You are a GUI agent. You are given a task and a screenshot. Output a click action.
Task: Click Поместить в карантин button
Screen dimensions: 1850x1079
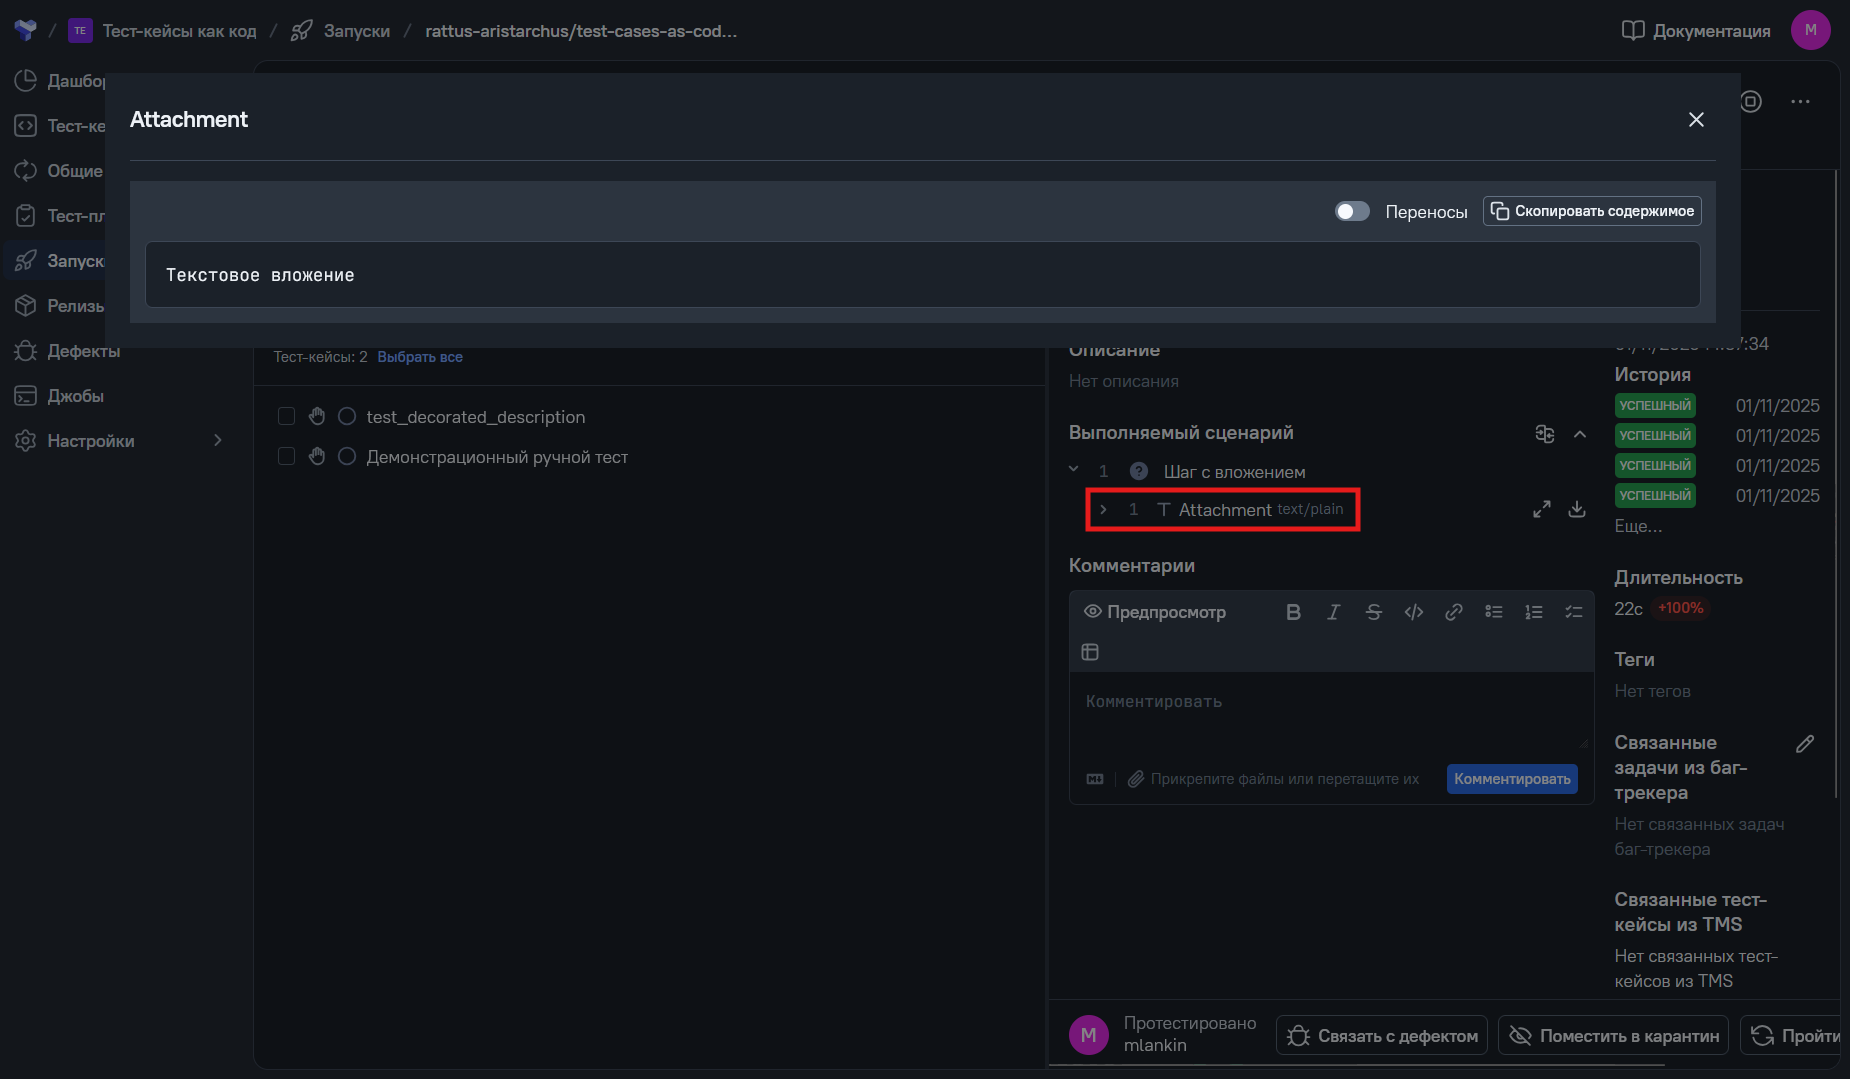[1614, 1036]
